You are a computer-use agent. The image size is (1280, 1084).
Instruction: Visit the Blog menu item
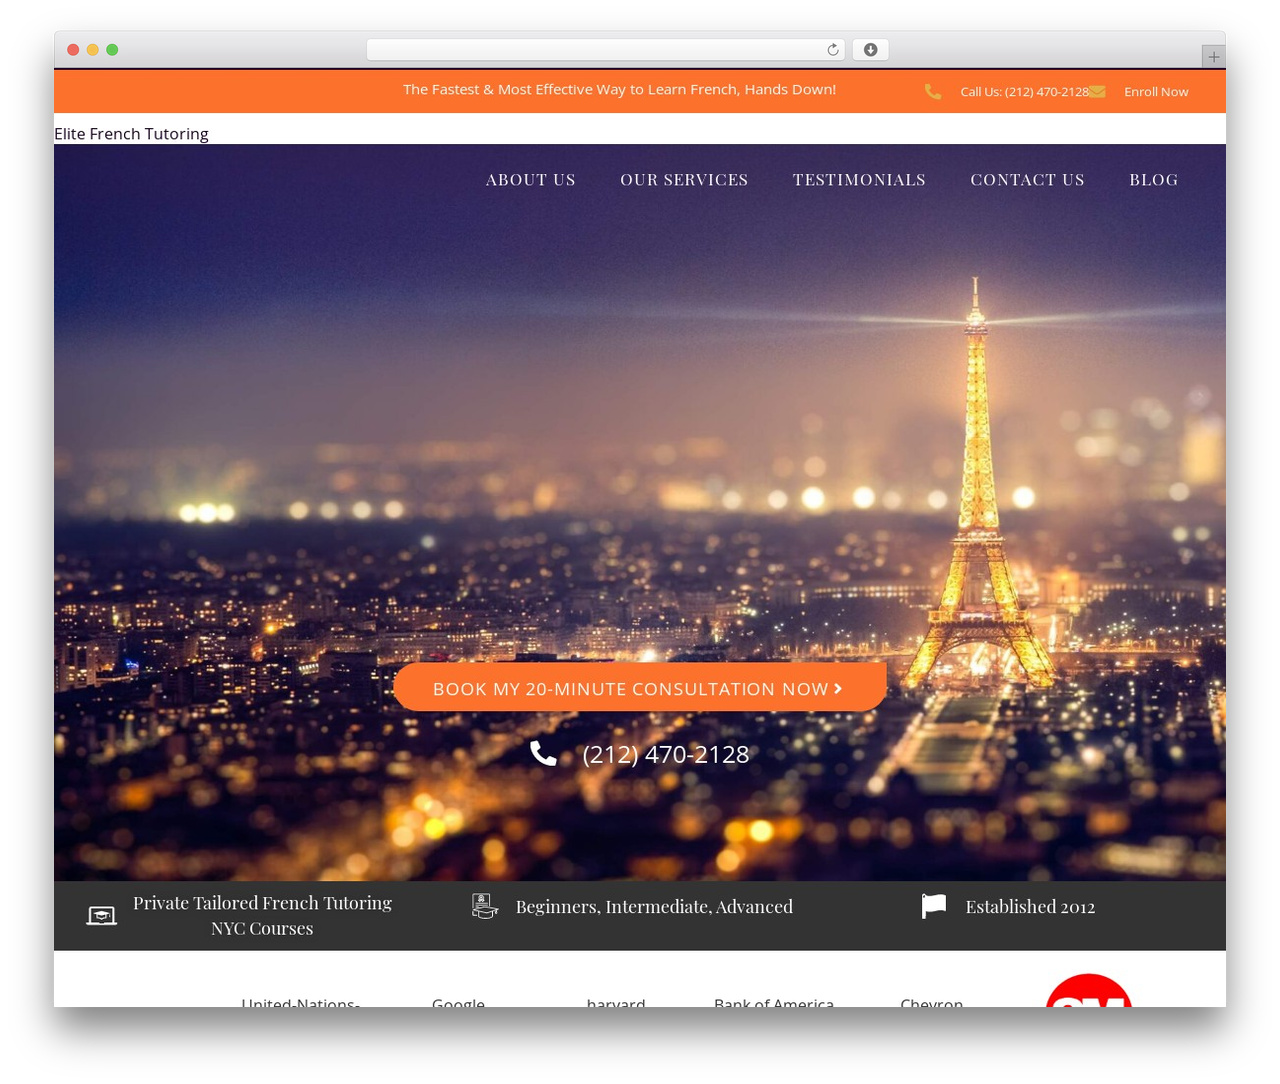click(x=1154, y=179)
